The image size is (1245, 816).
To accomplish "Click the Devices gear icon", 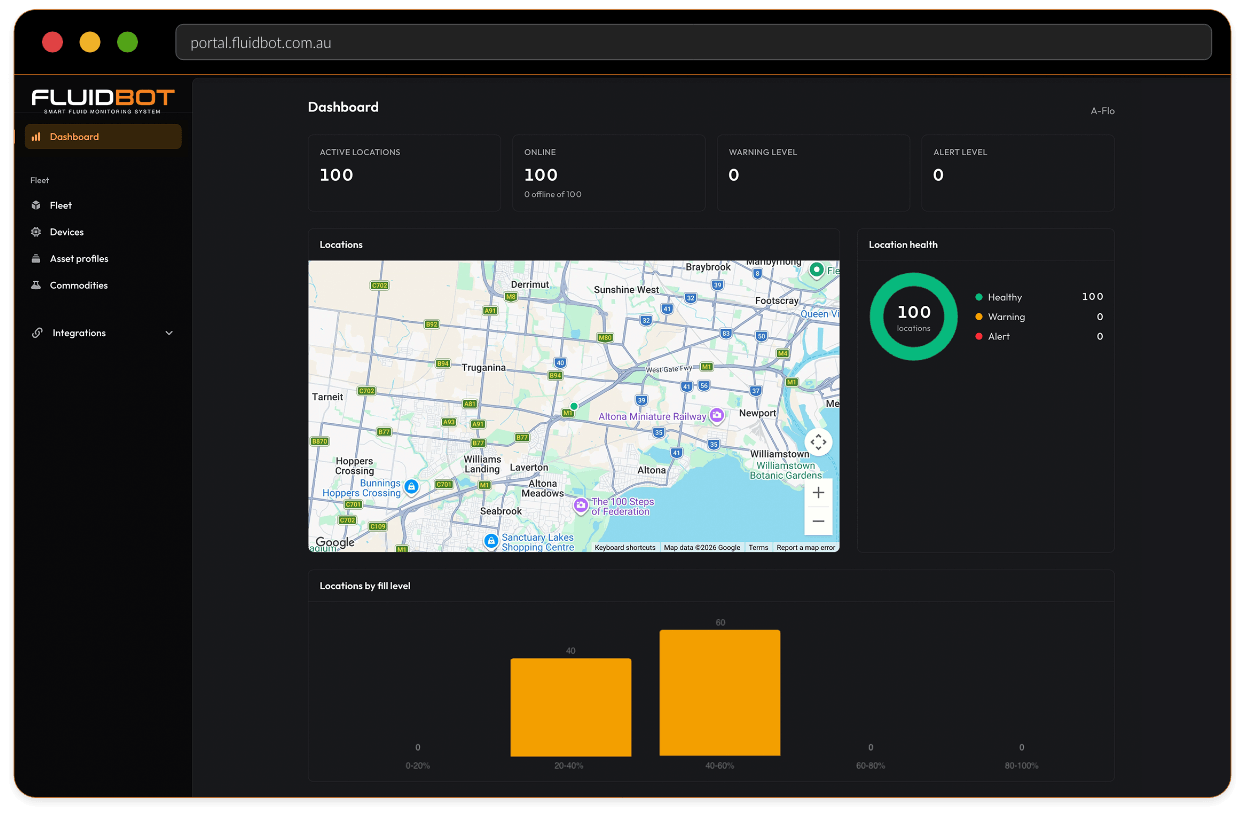I will tap(36, 232).
